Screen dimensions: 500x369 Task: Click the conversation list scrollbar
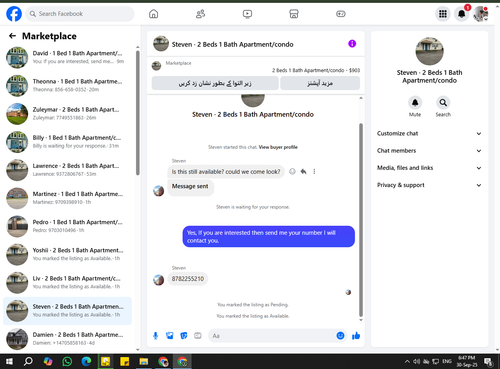pos(138,113)
